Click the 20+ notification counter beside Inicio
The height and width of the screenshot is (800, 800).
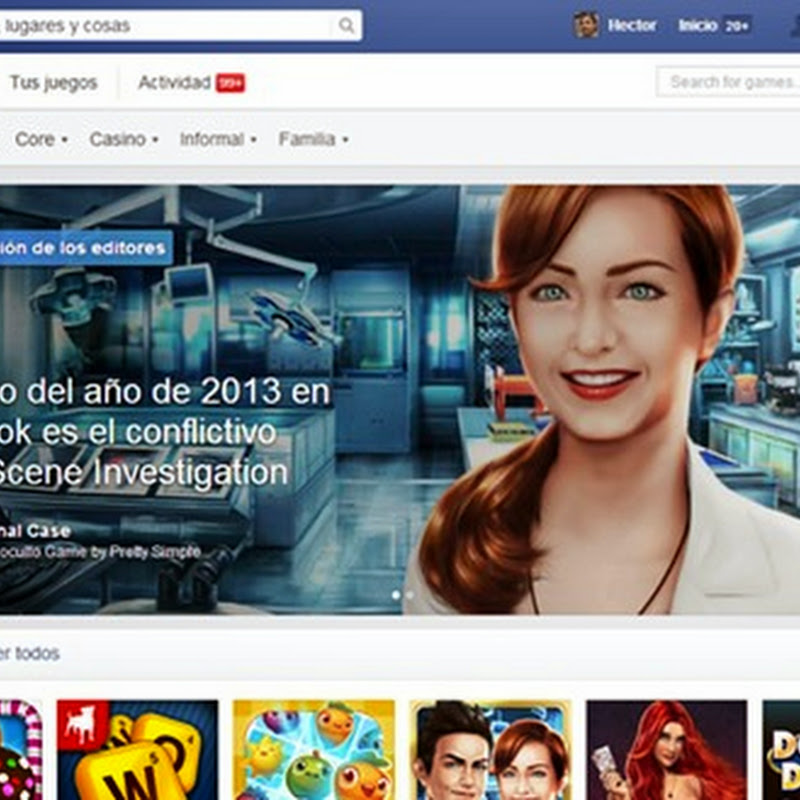[x=737, y=26]
